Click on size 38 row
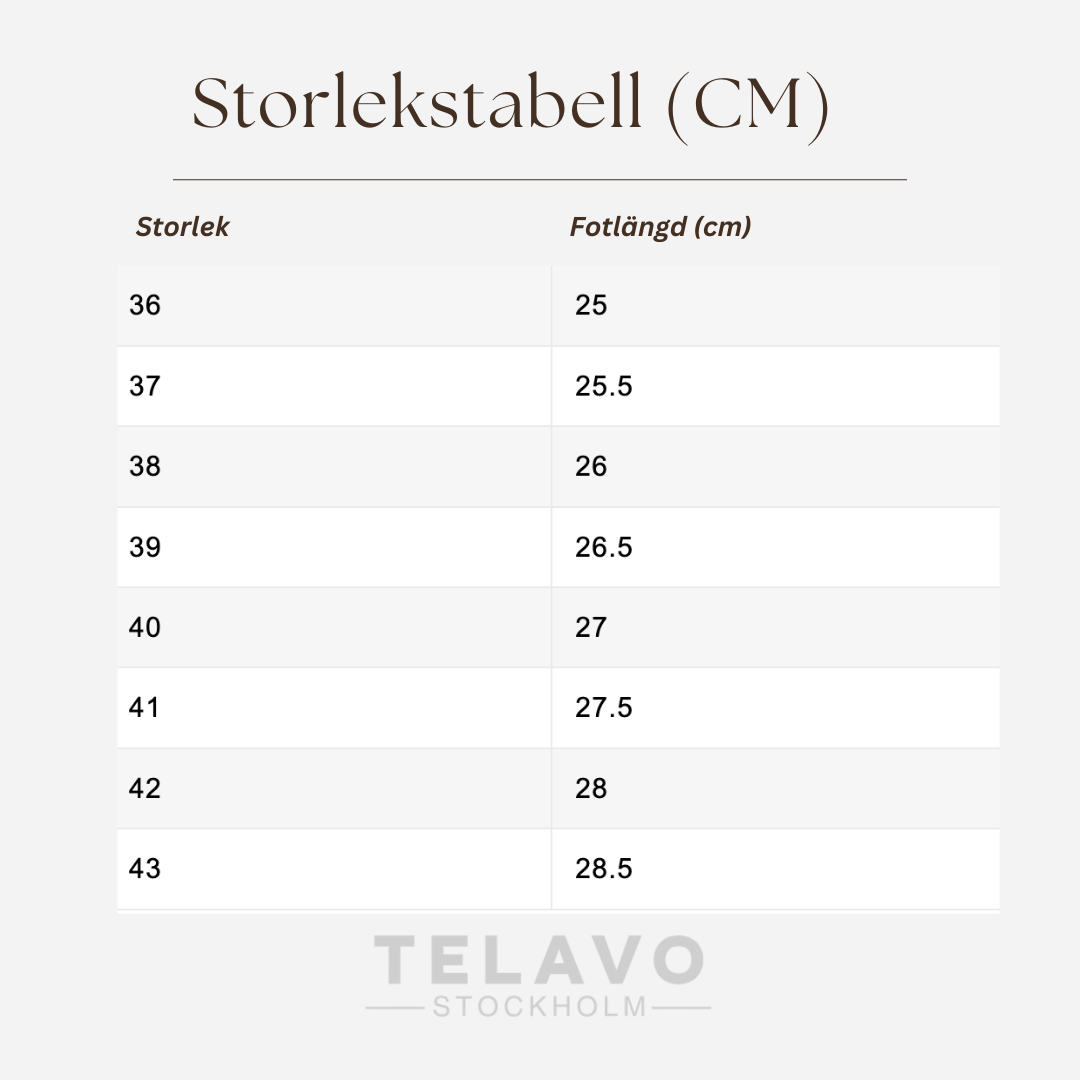The height and width of the screenshot is (1080, 1080). [145, 466]
